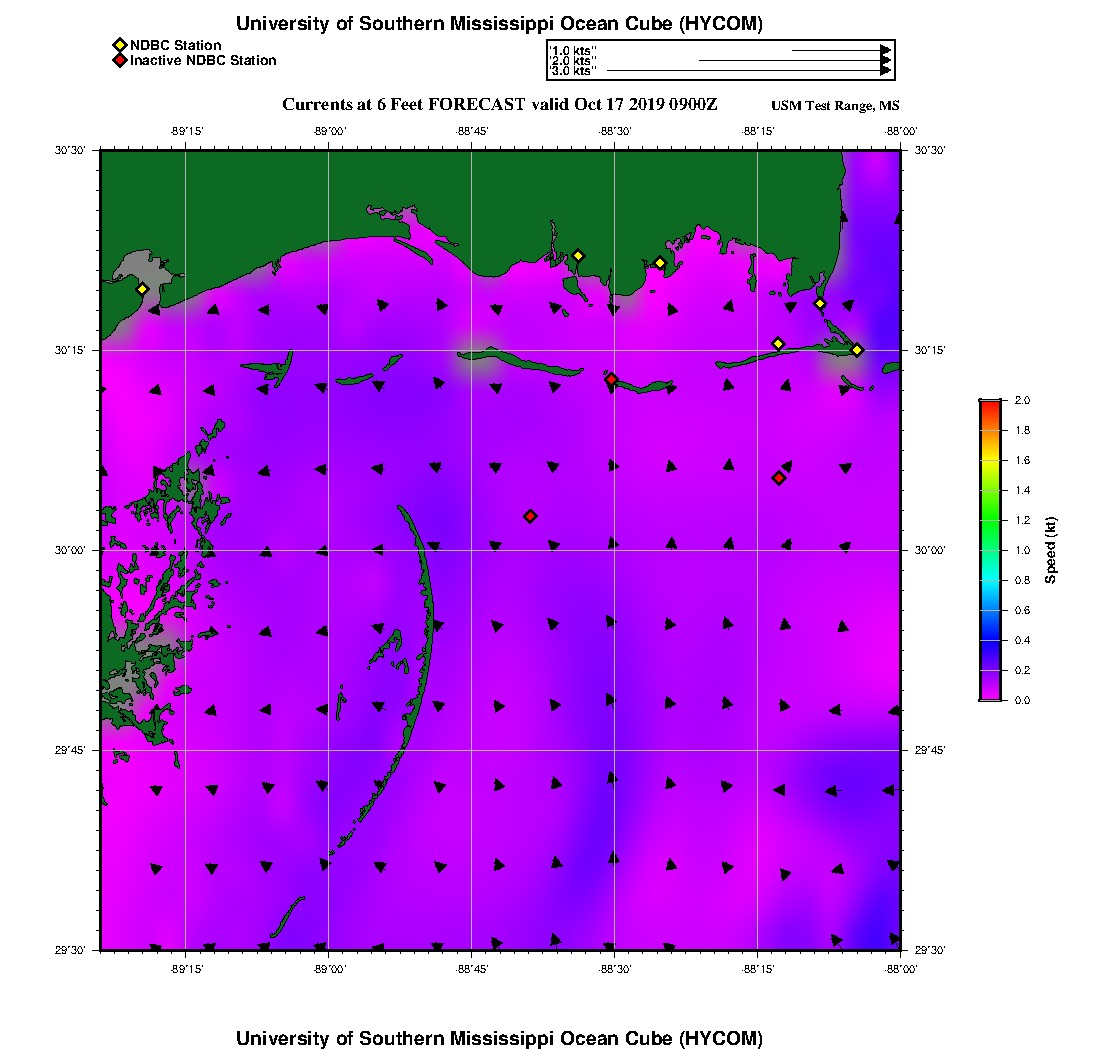Image resolution: width=1100 pixels, height=1050 pixels.
Task: Select the yellow coastal station marker just east of 88°30'
Action: (x=660, y=264)
